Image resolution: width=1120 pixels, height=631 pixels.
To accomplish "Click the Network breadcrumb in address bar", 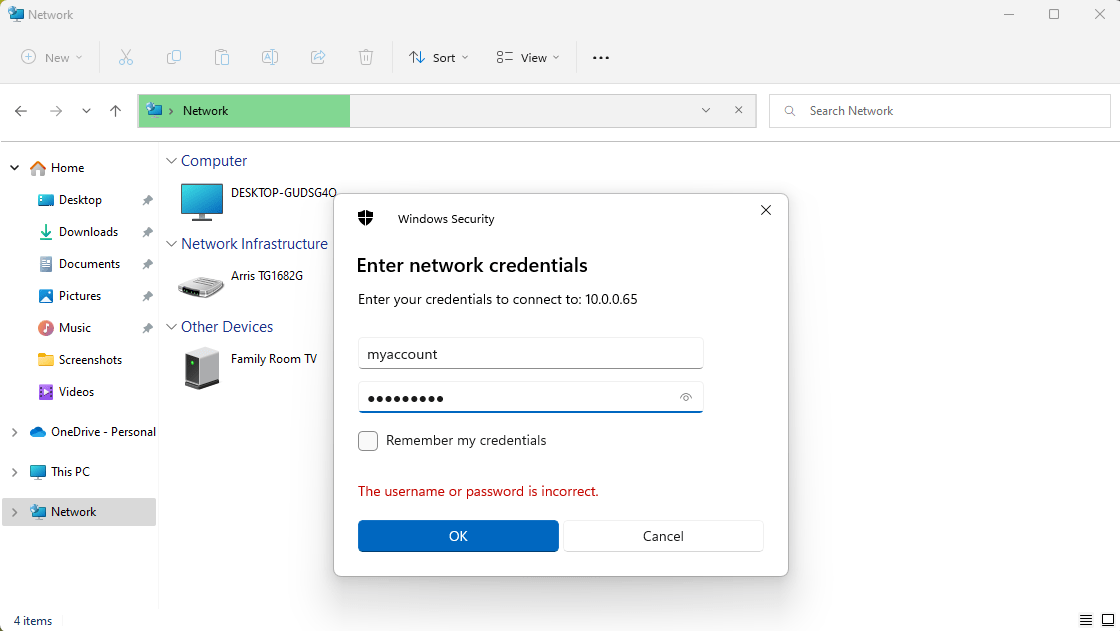I will (206, 111).
